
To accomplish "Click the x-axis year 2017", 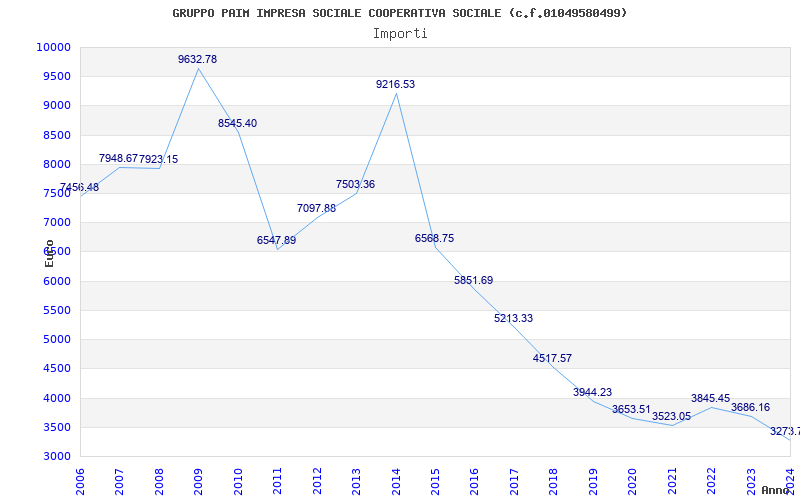I will tap(514, 481).
